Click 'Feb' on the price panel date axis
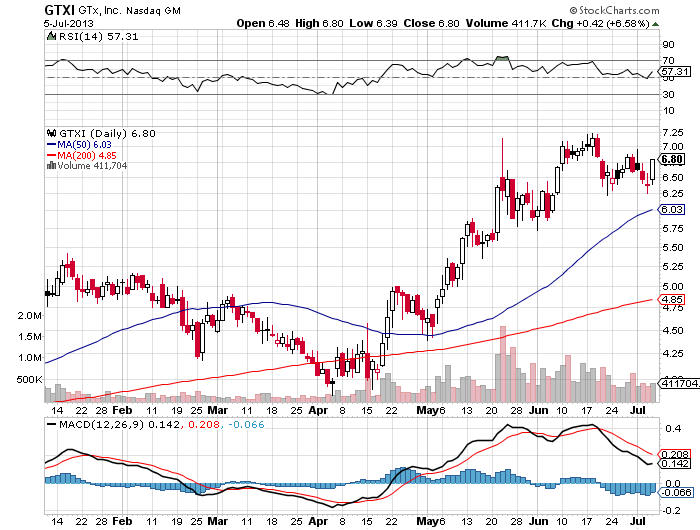The image size is (700, 530). click(x=122, y=410)
